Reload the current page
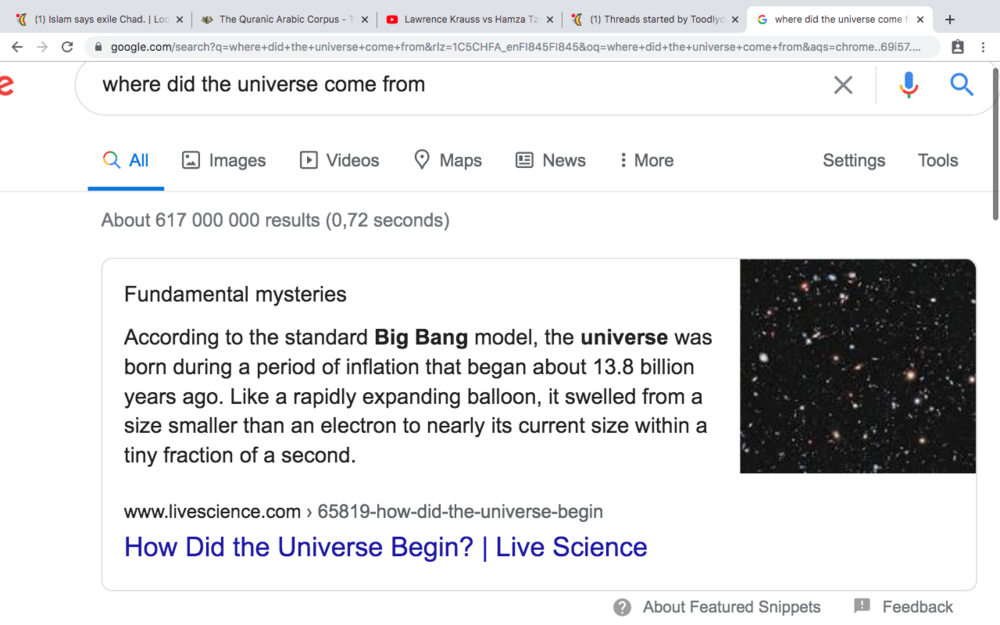 click(67, 47)
